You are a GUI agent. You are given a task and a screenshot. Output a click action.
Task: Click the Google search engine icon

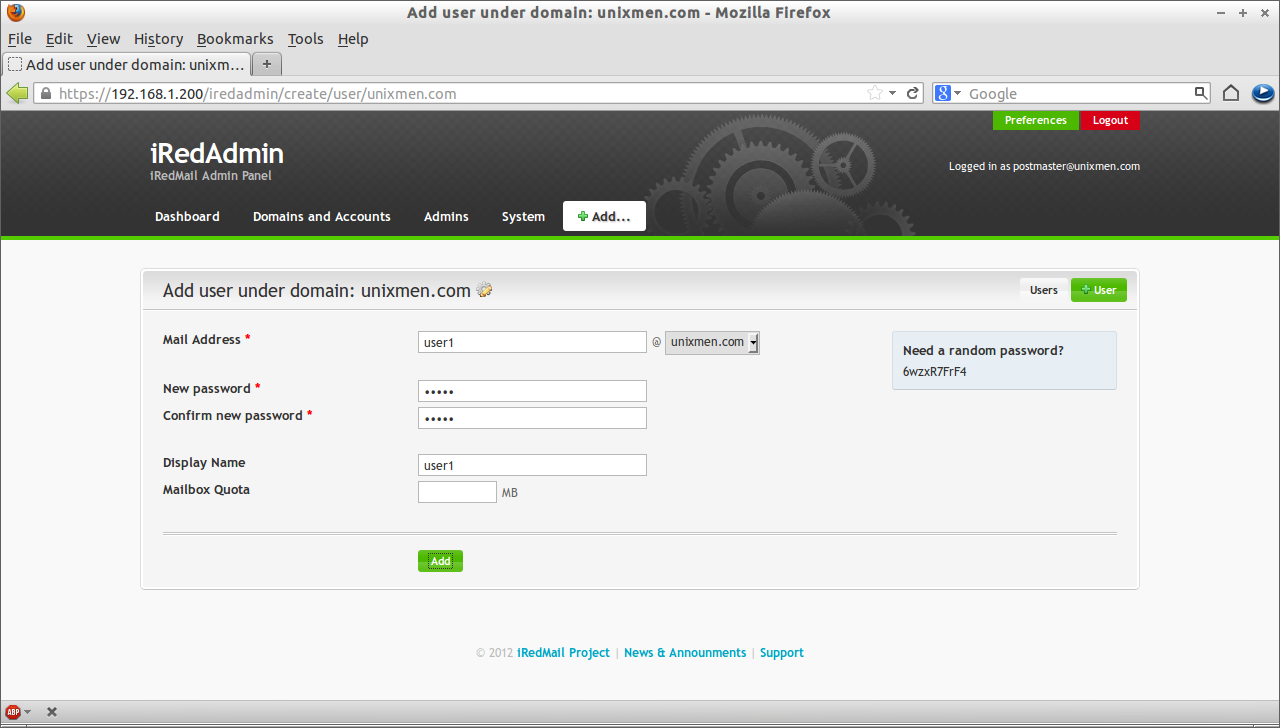[x=942, y=93]
